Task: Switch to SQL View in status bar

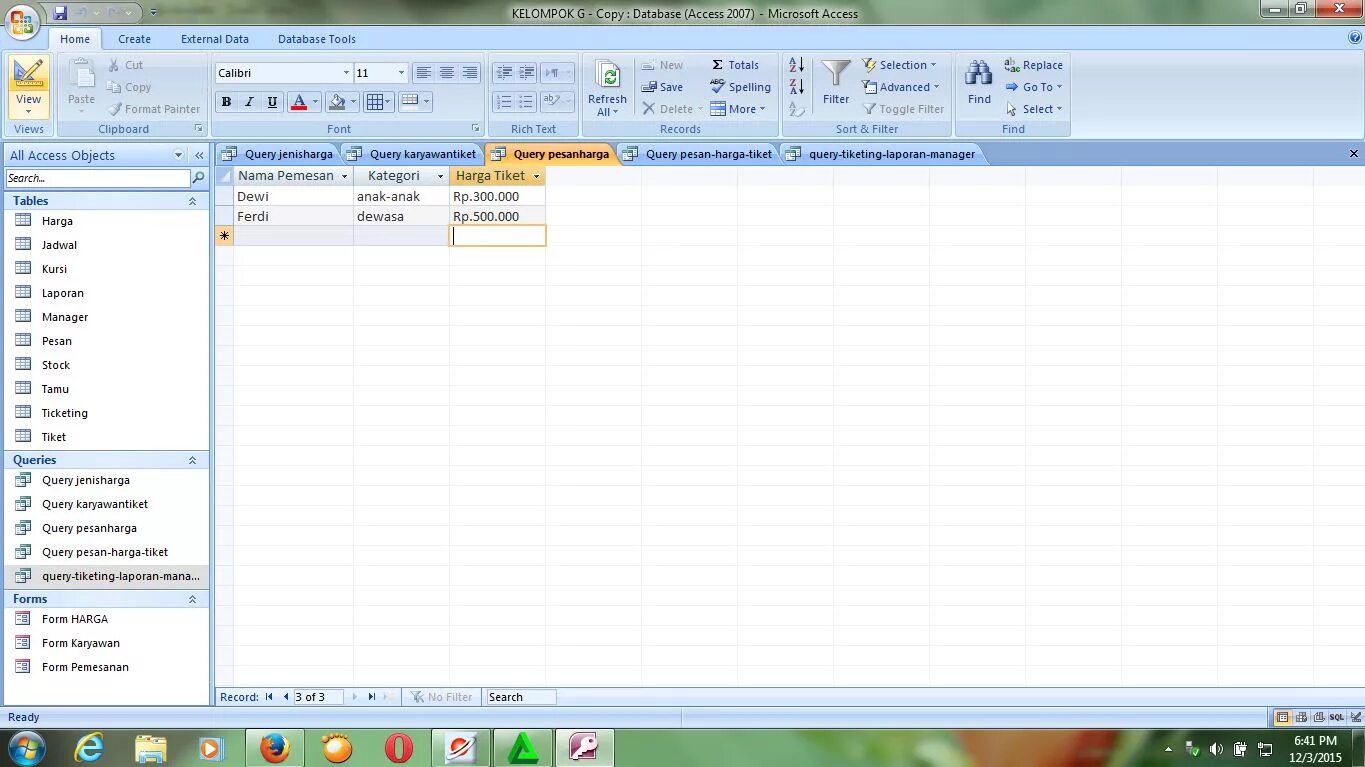Action: click(x=1336, y=717)
